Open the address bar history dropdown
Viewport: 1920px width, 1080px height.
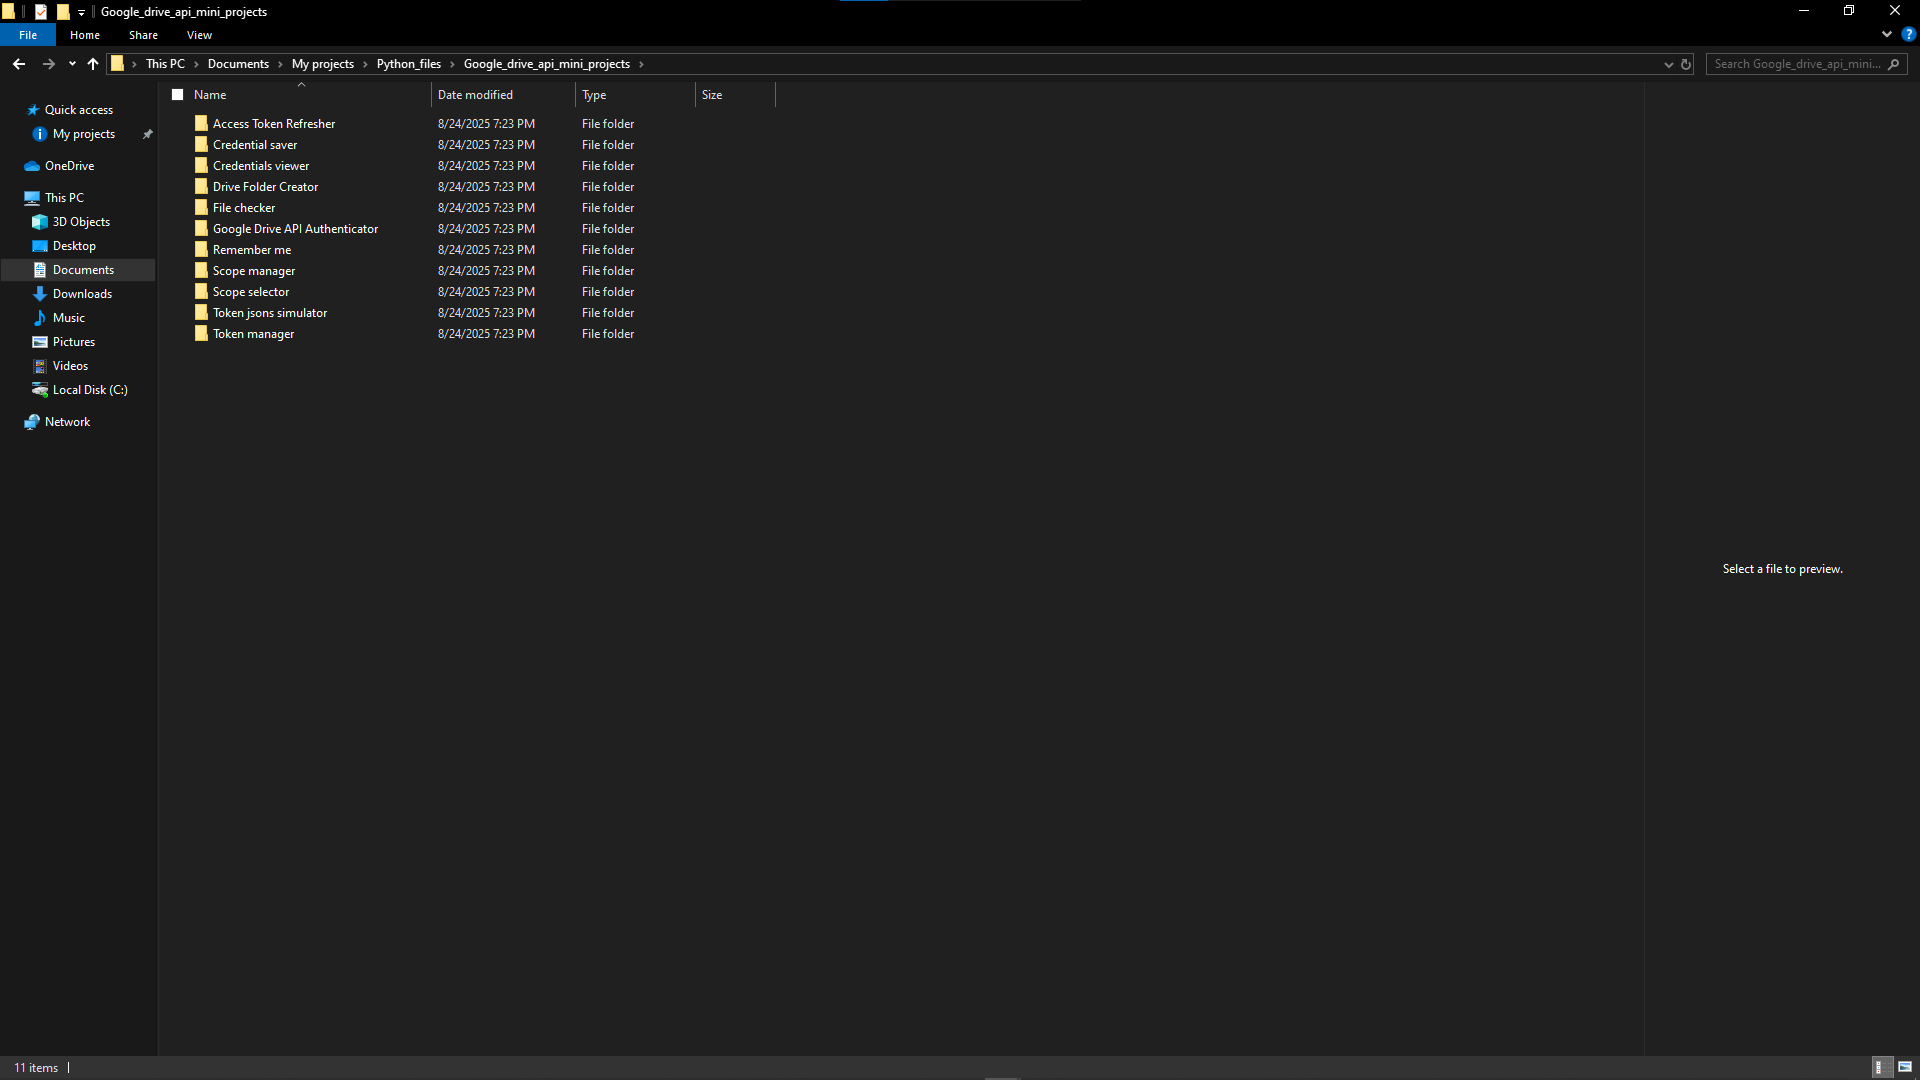pos(1668,64)
